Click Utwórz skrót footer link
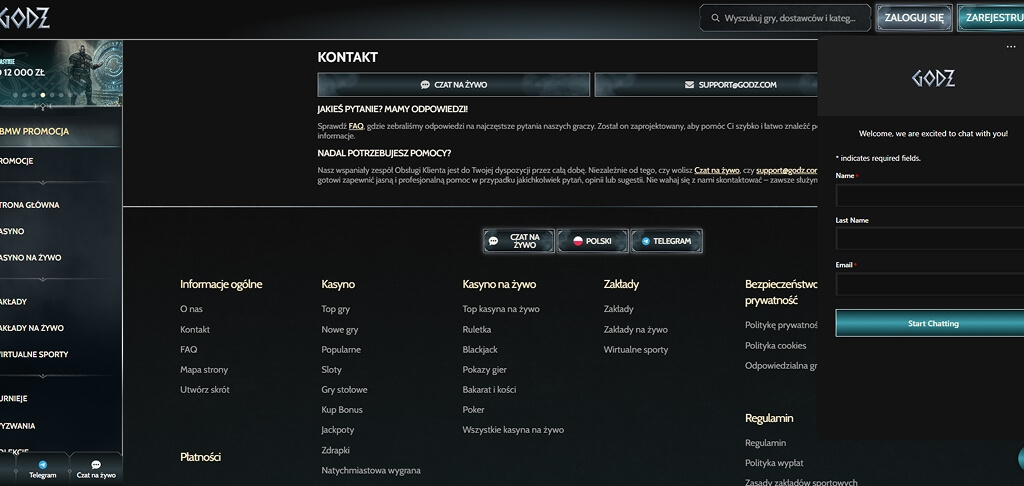 point(205,390)
